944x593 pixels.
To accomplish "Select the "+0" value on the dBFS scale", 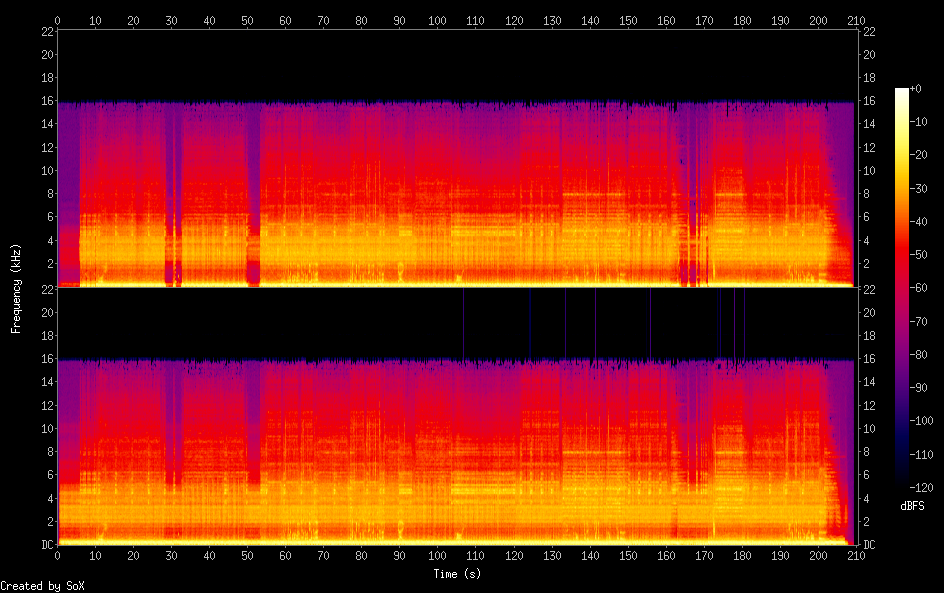I will (x=915, y=88).
